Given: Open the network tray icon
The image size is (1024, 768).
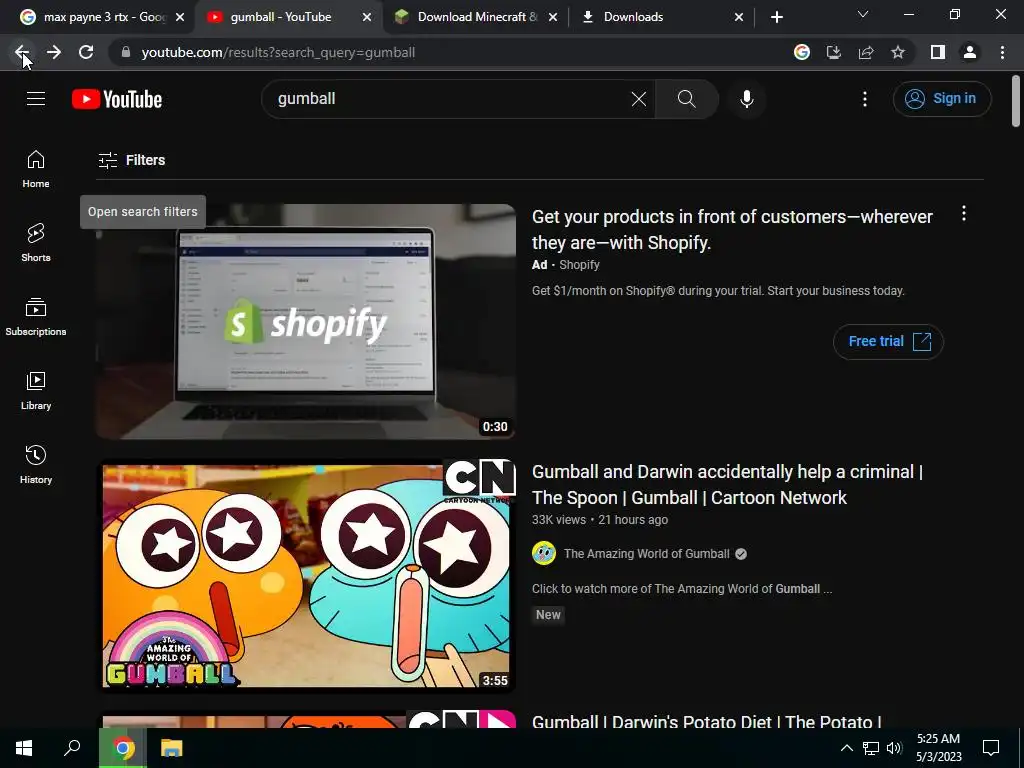Looking at the screenshot, I should (870, 748).
